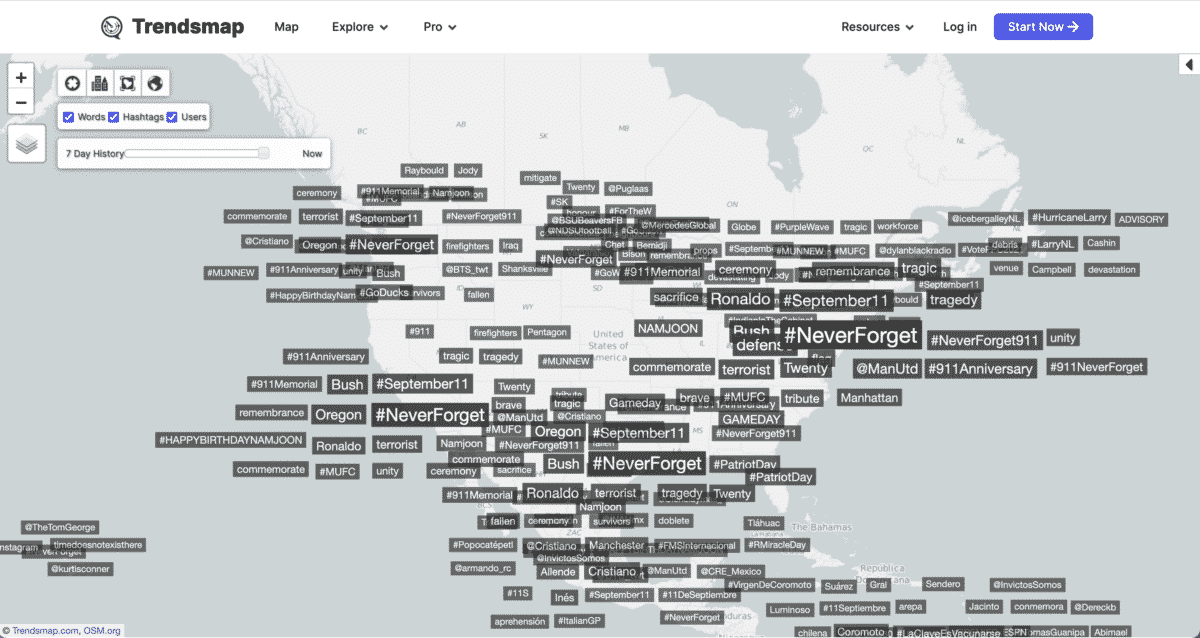This screenshot has width=1200, height=638.
Task: Click the #ItalianGP hashtag
Action: pos(580,621)
